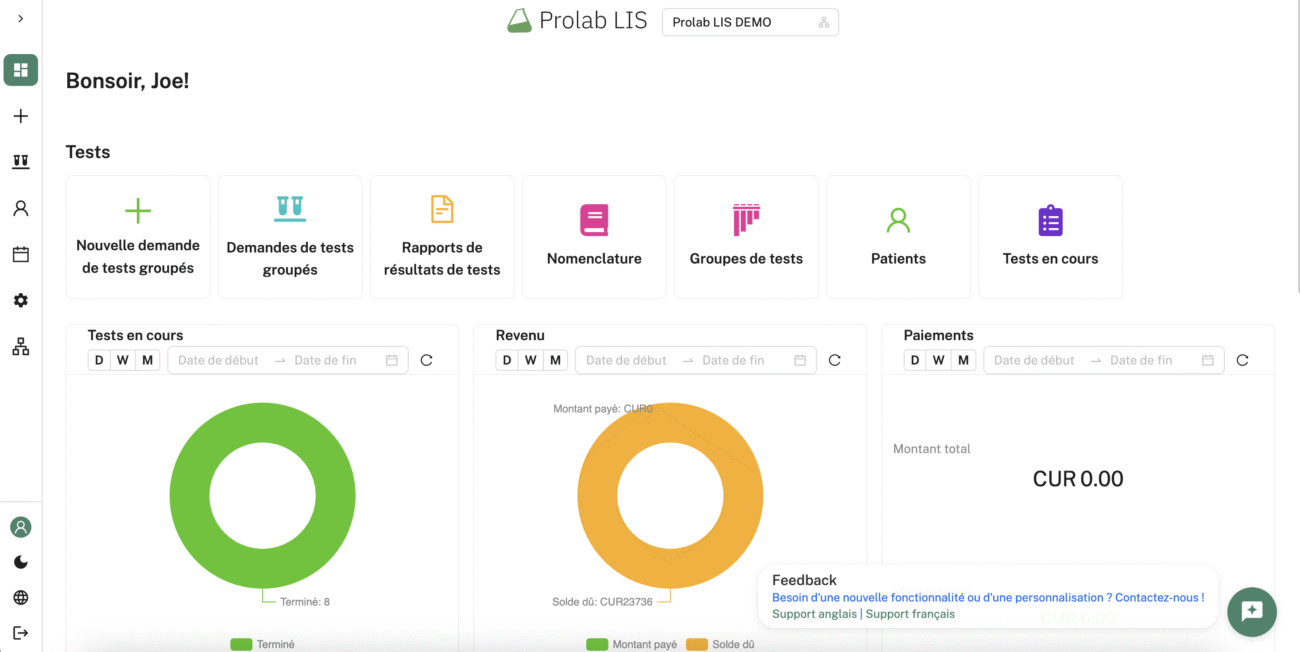1300x652 pixels.
Task: Select D range for Tests en cours
Action: pos(99,360)
